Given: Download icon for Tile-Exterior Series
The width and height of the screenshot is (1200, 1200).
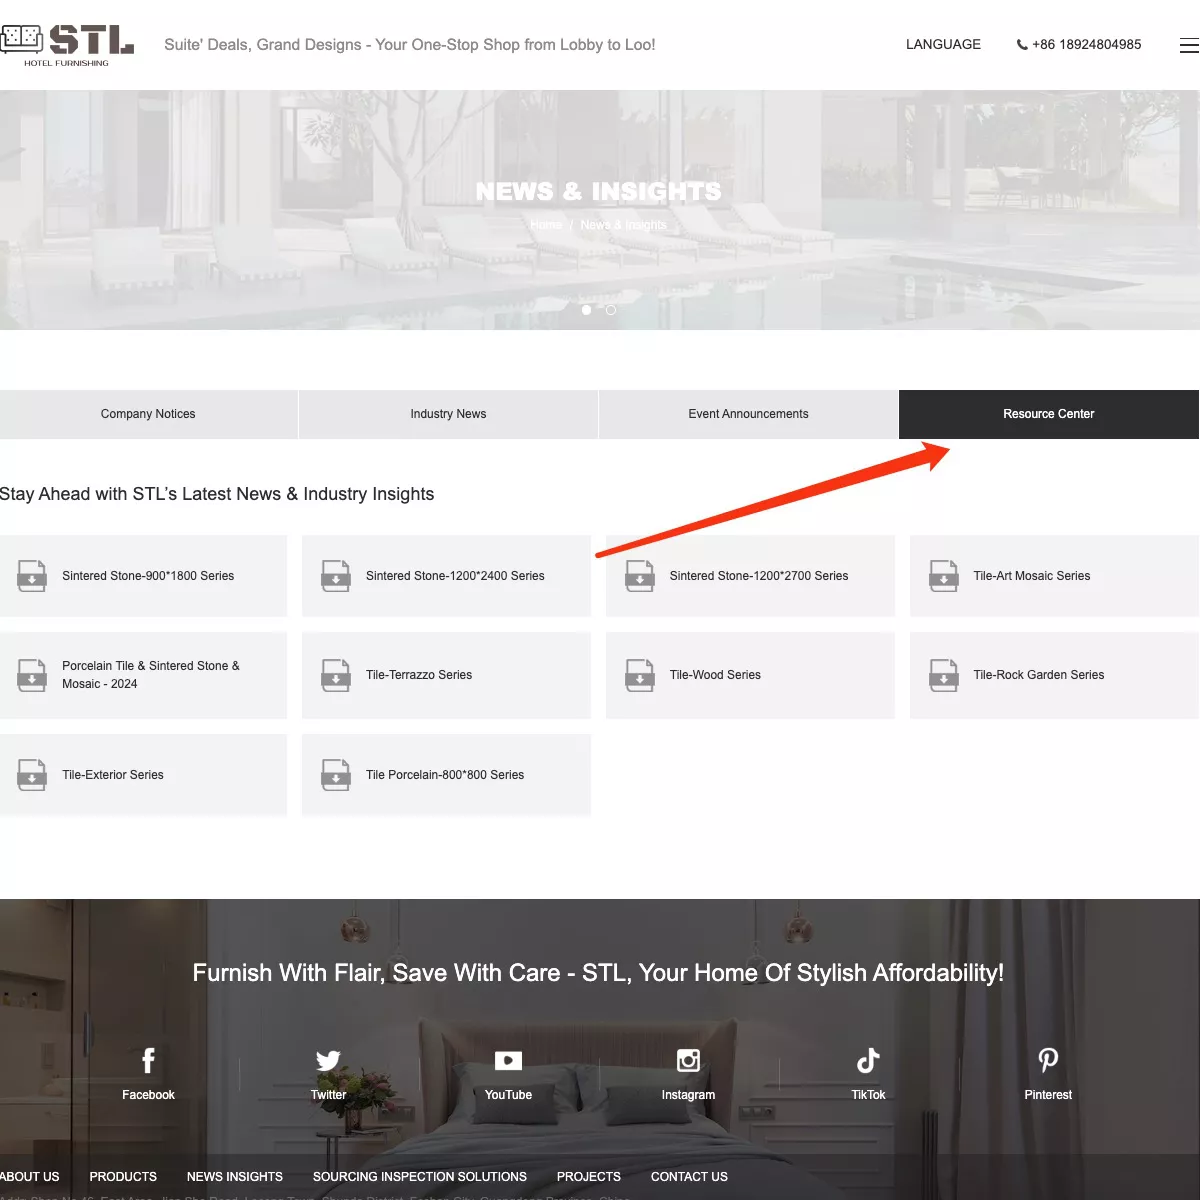Looking at the screenshot, I should (x=32, y=775).
